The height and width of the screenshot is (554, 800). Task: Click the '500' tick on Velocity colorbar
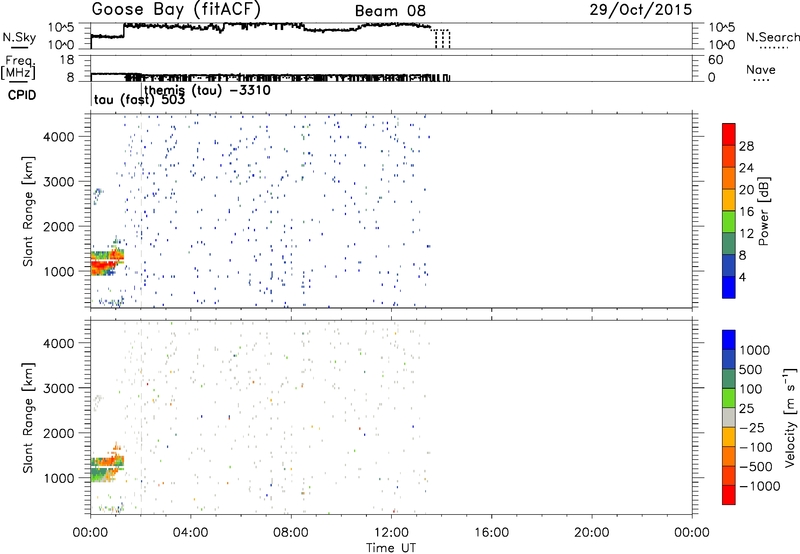(x=753, y=369)
